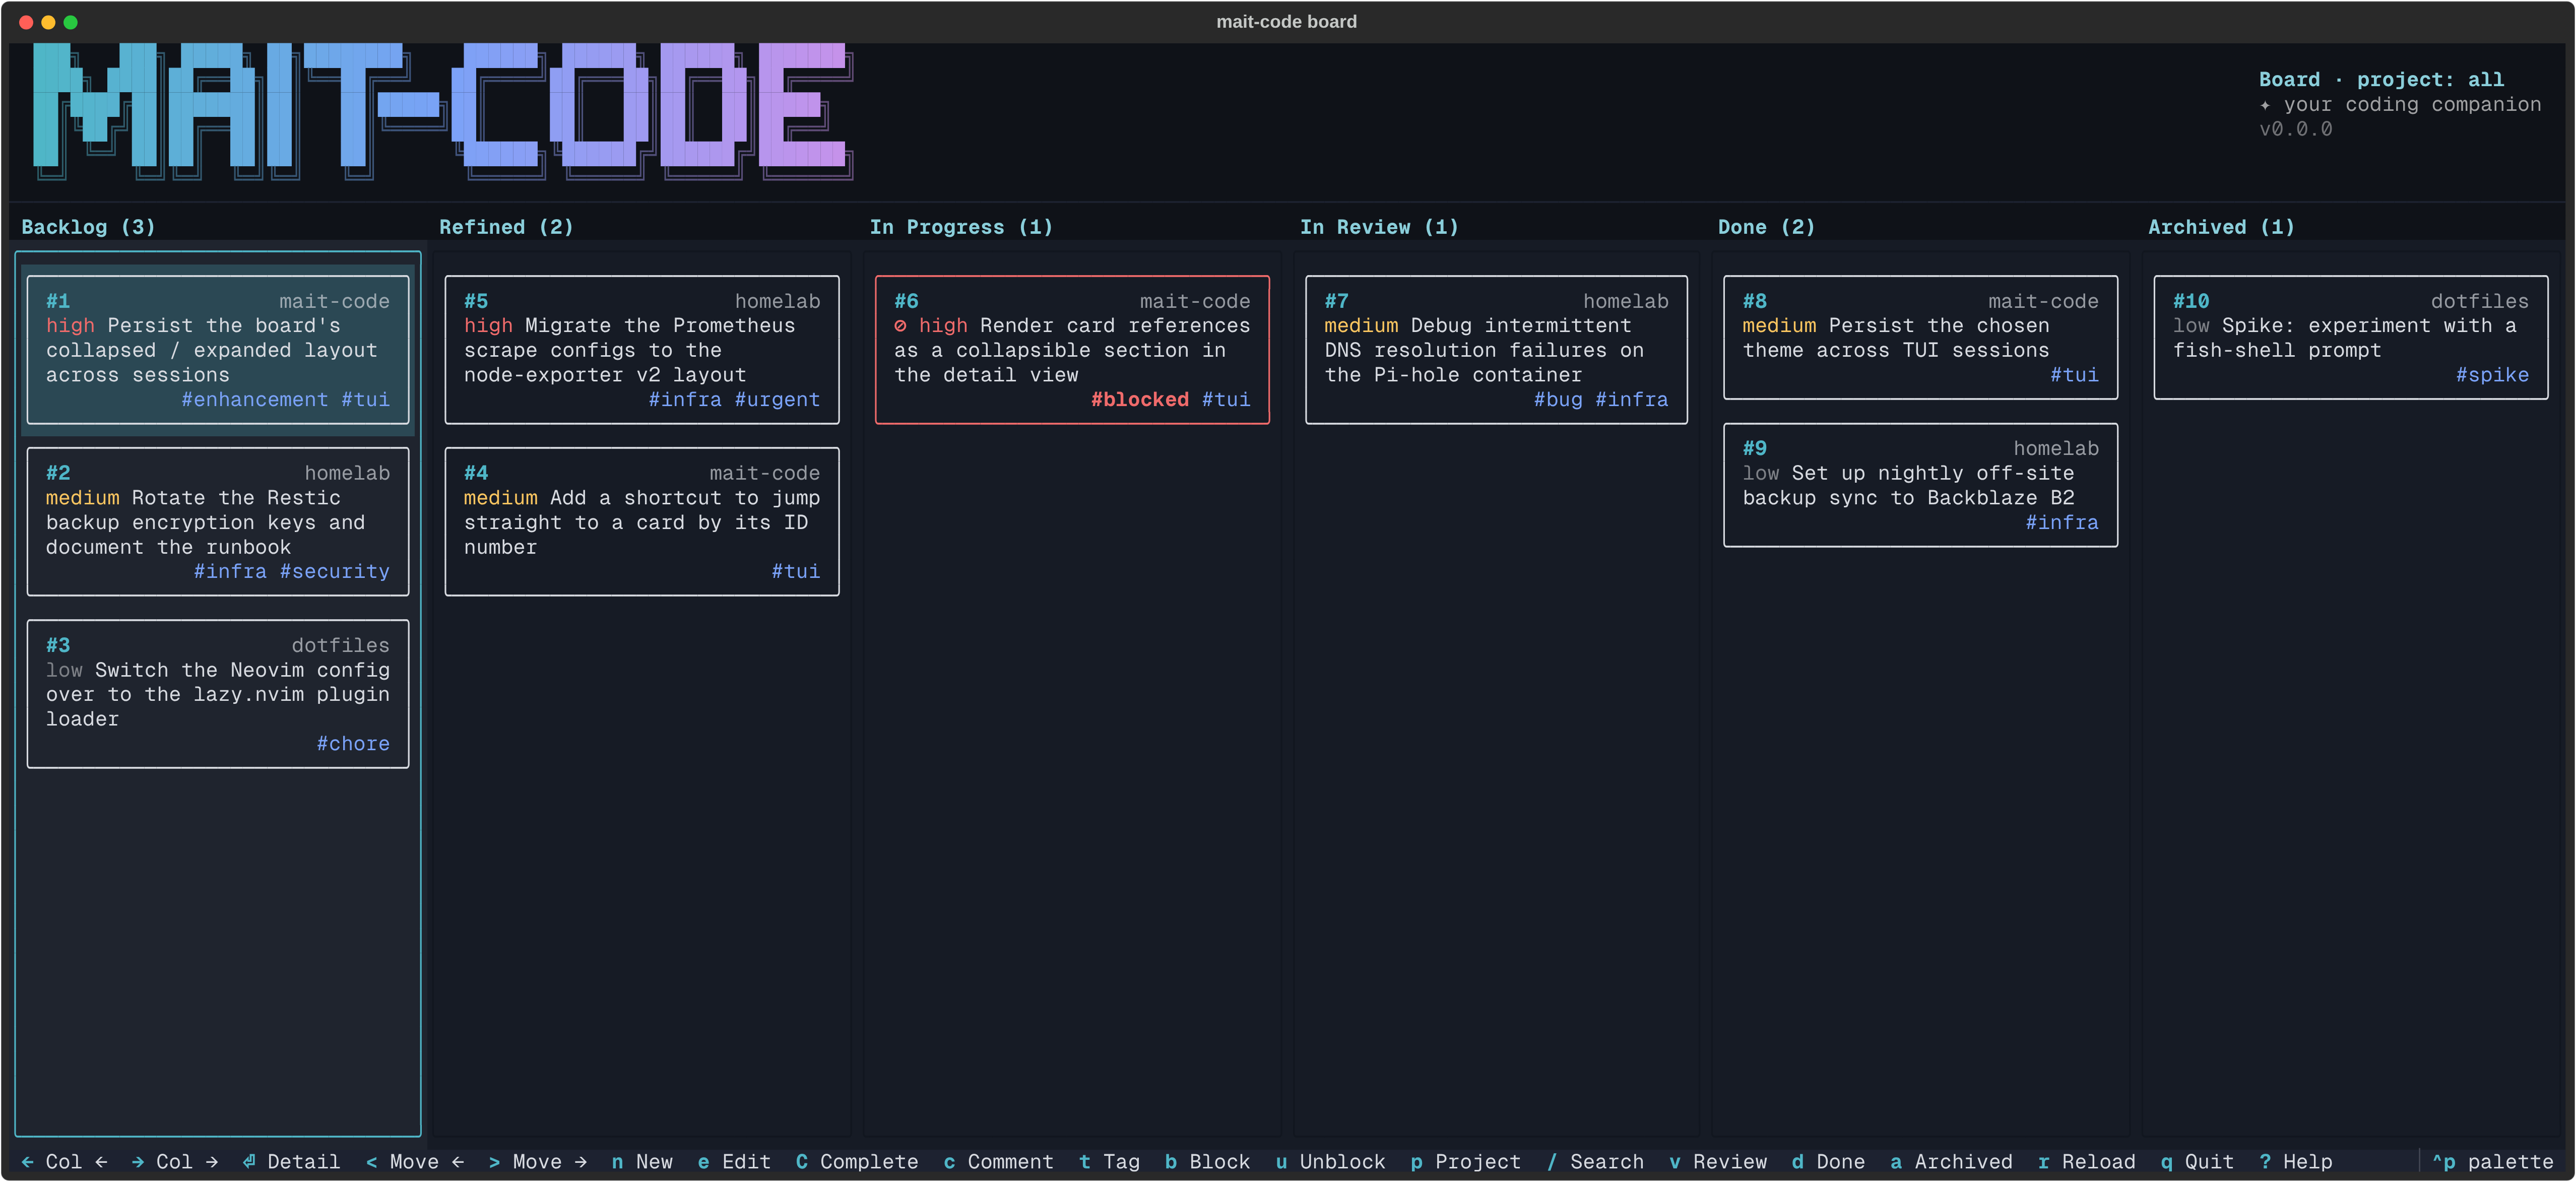Image resolution: width=2576 pixels, height=1182 pixels.
Task: Open card #7 Debug intermittent DNS failures
Action: [x=1496, y=350]
